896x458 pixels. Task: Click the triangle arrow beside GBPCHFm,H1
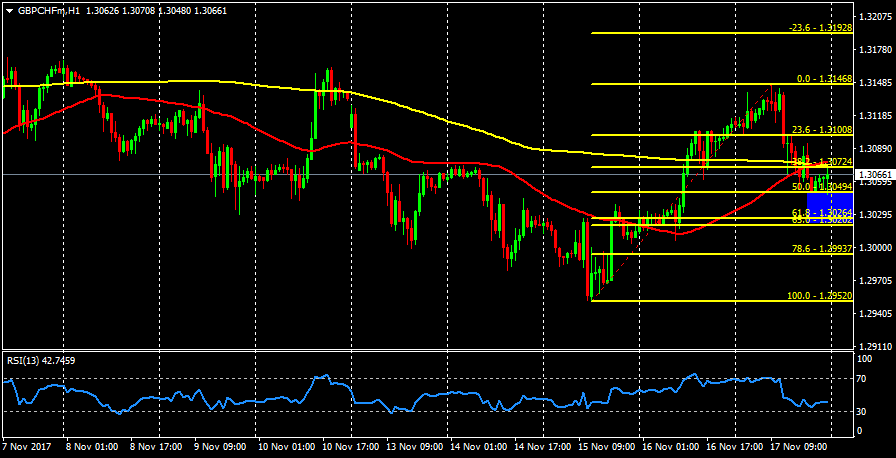click(9, 10)
